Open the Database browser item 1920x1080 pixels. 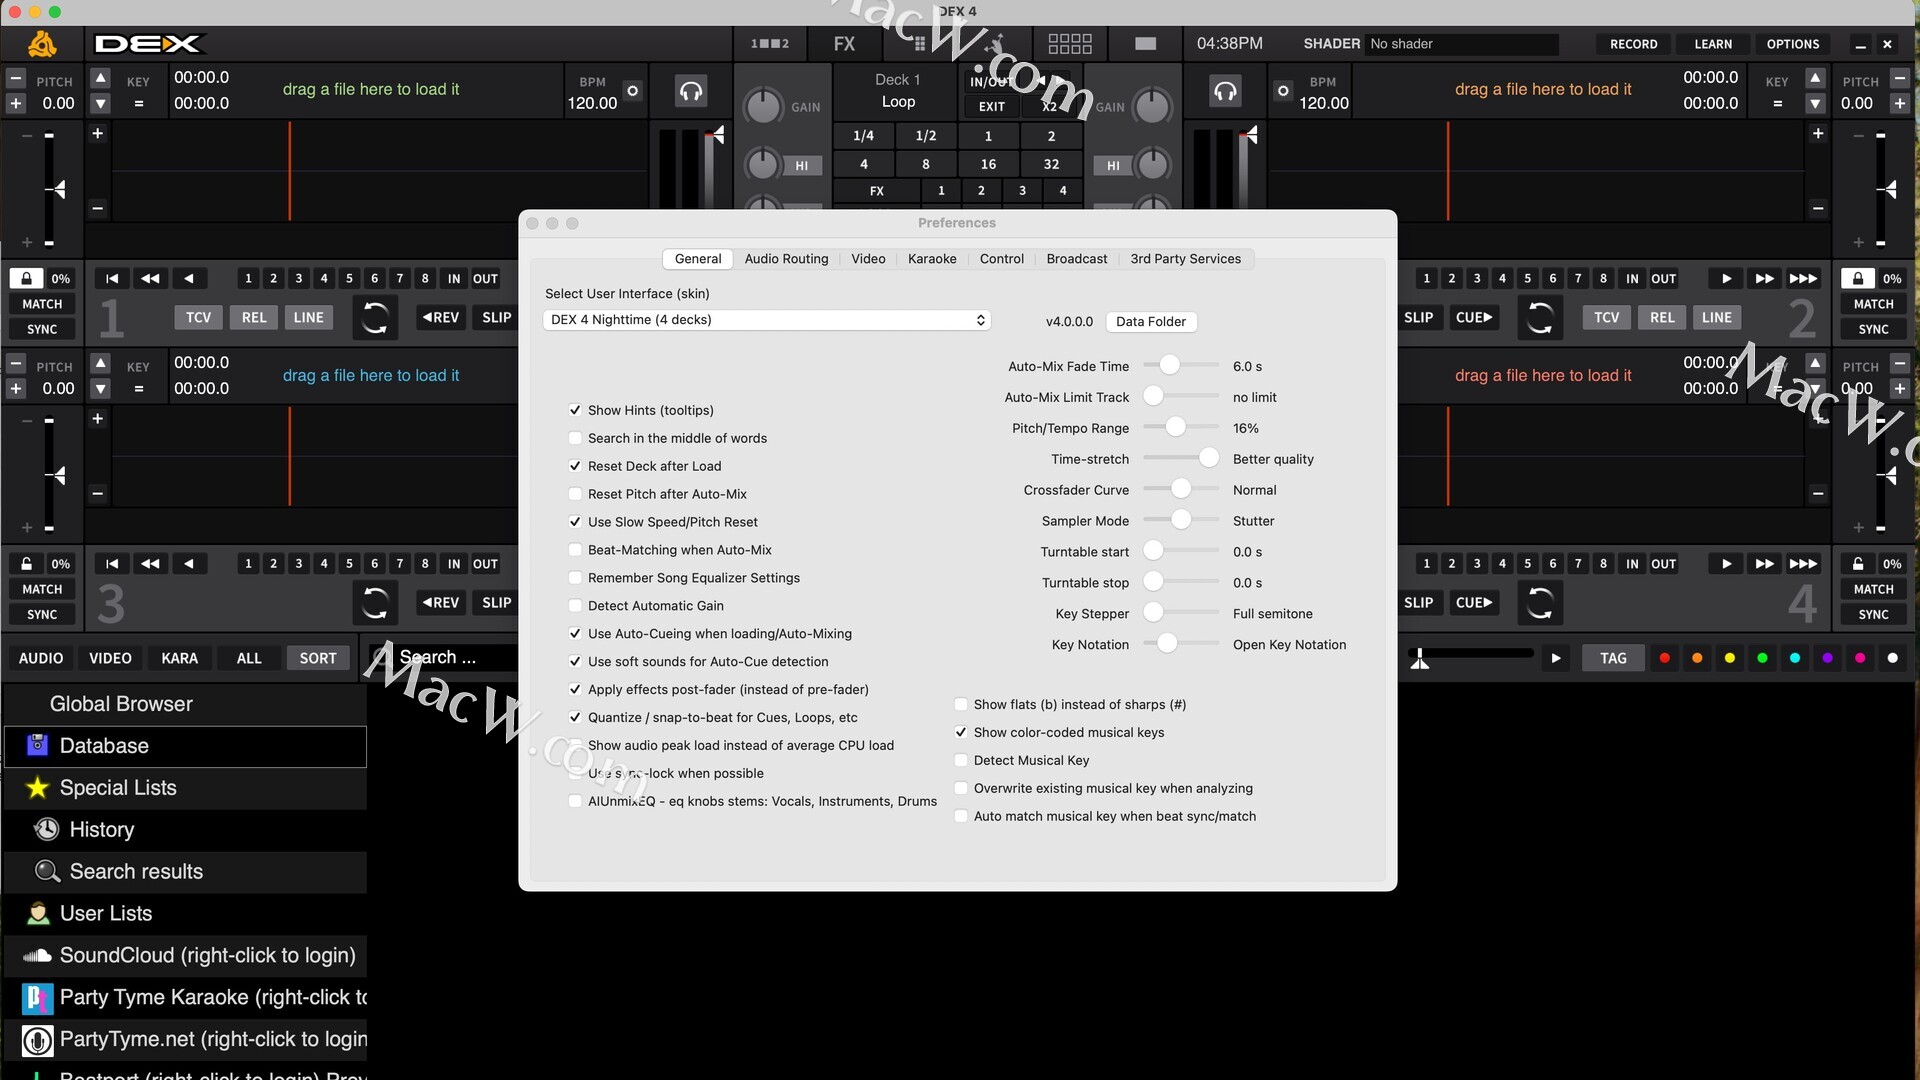104,746
